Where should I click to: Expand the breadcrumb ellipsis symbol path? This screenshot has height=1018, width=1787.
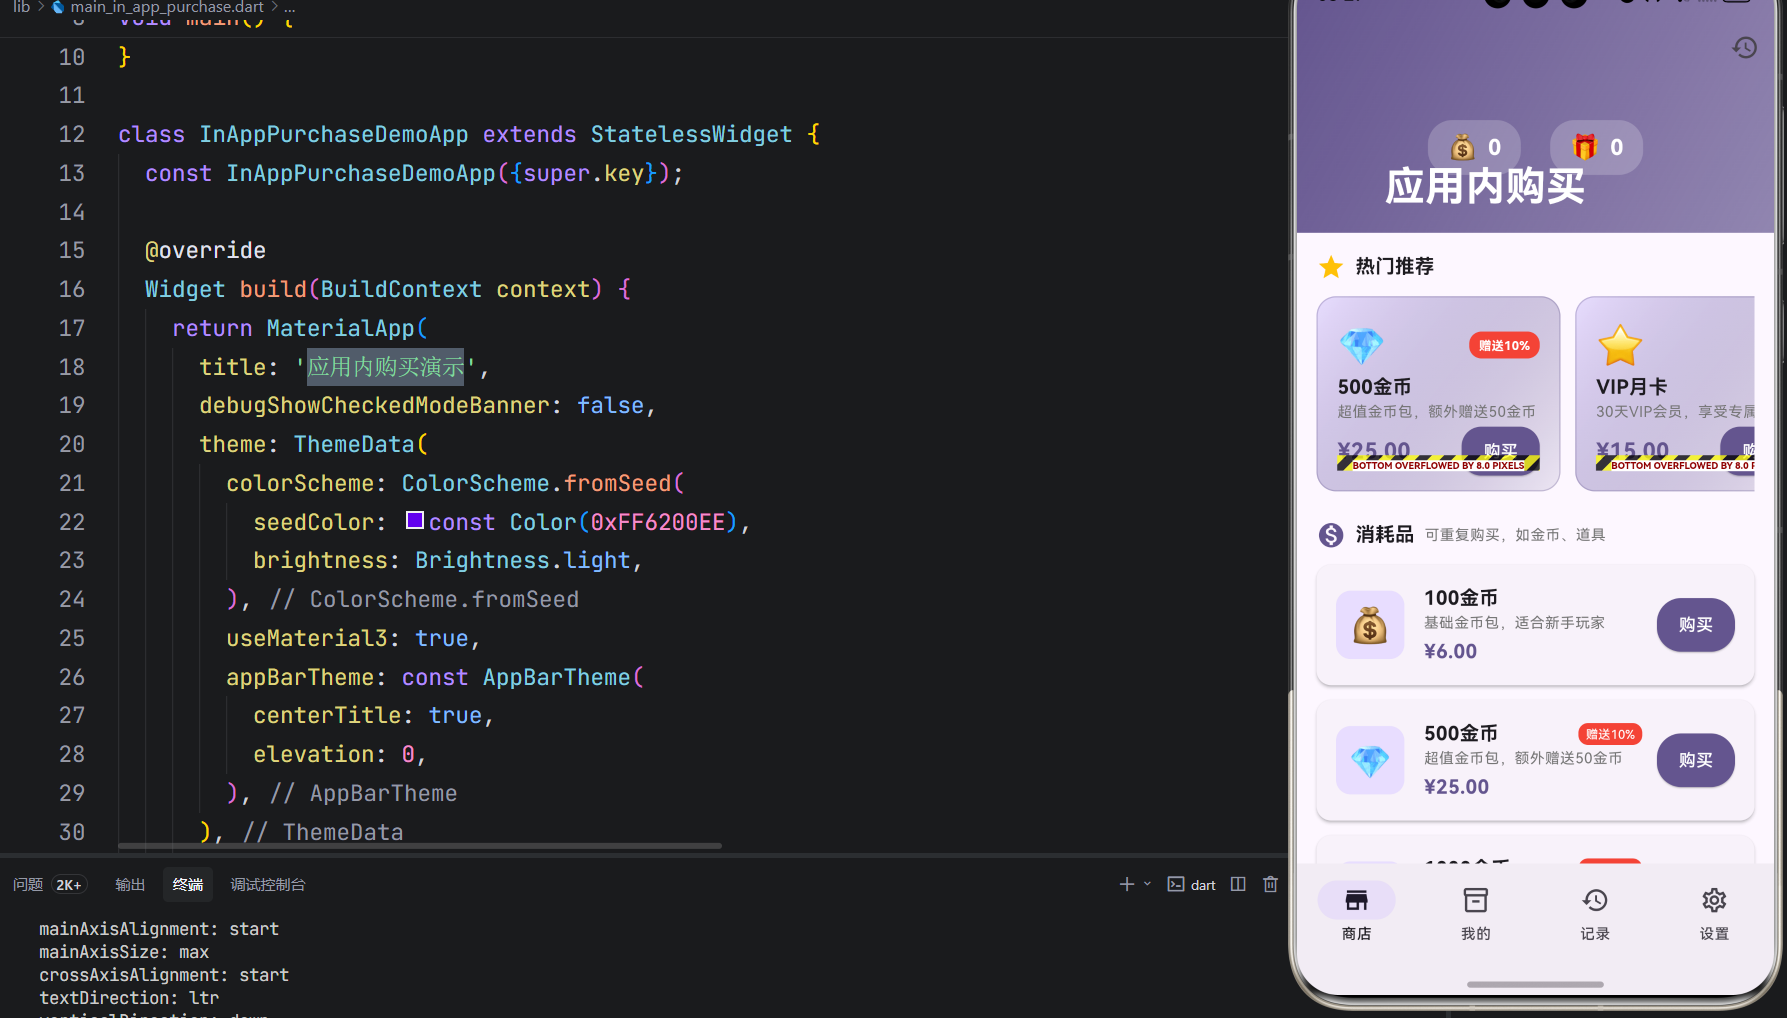[x=290, y=7]
